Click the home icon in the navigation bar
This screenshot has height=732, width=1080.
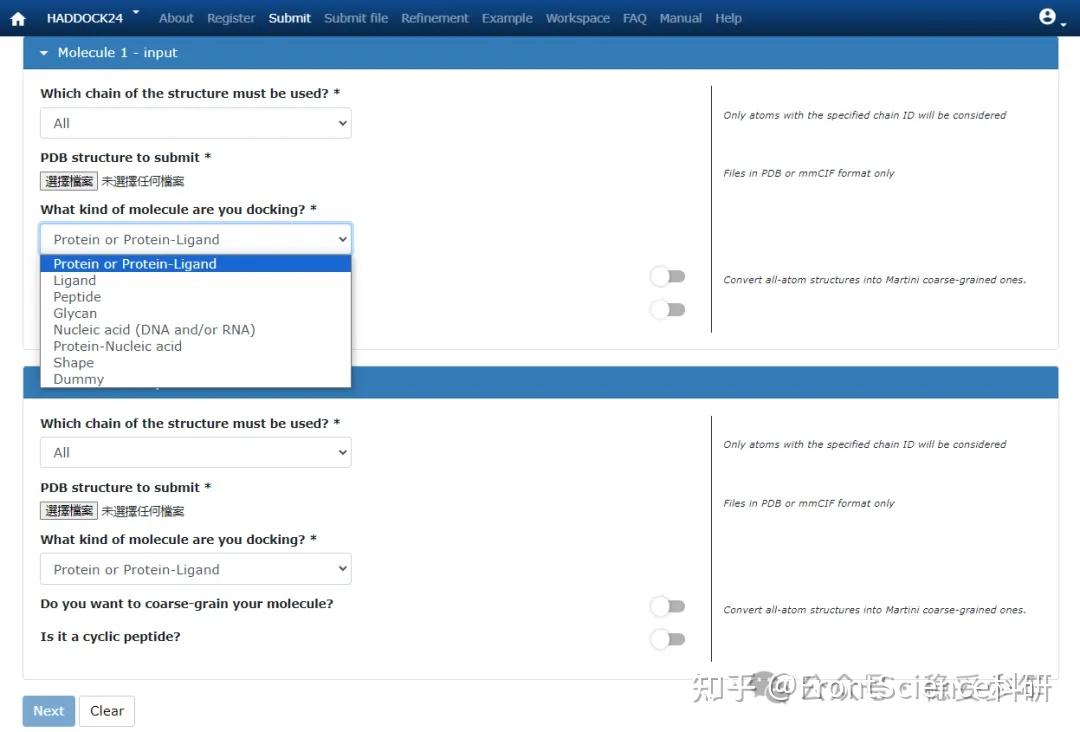(18, 17)
